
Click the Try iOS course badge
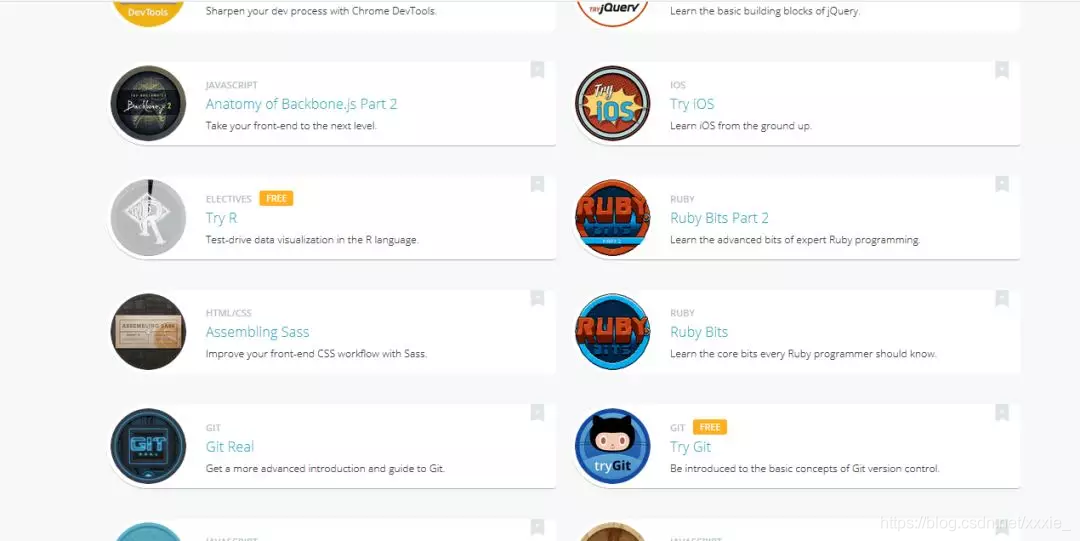click(612, 103)
